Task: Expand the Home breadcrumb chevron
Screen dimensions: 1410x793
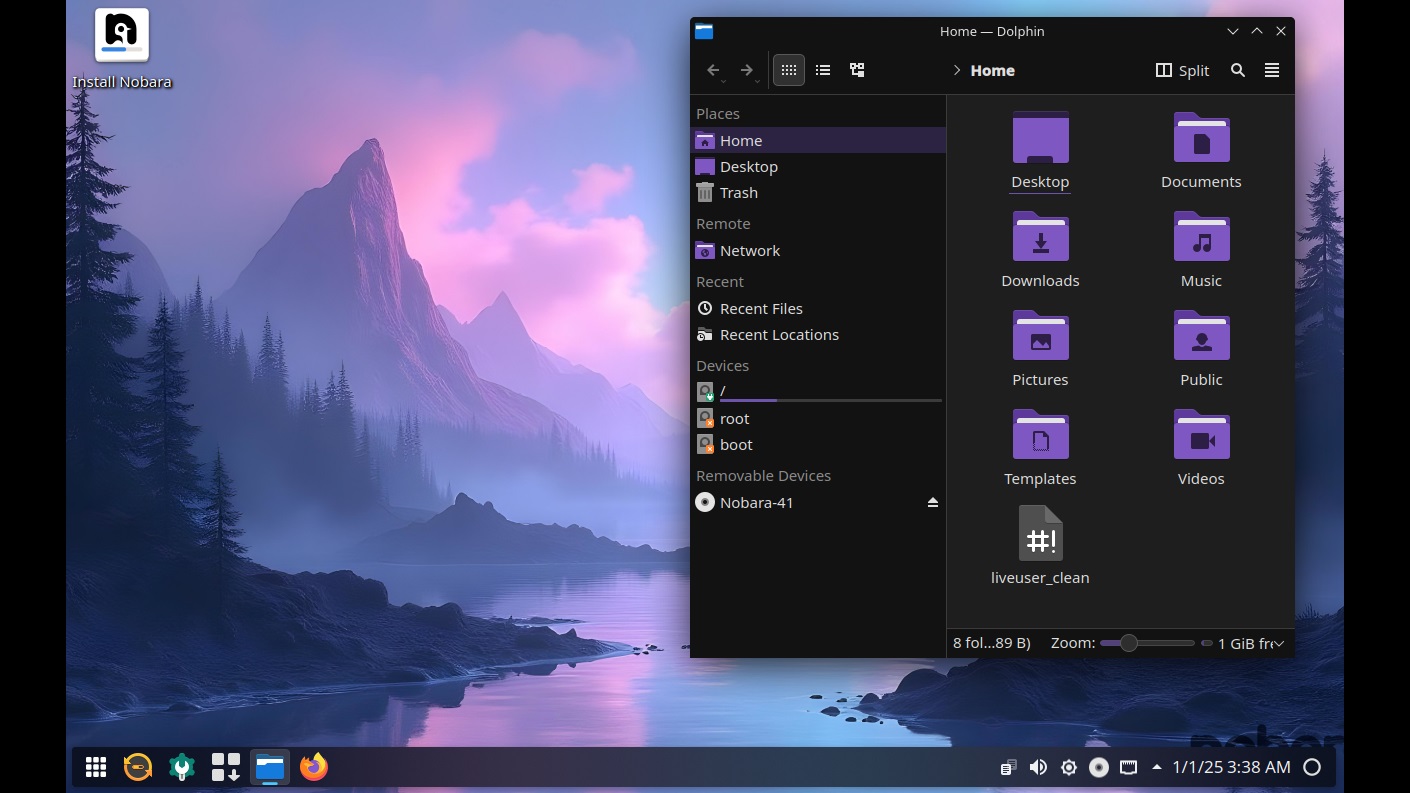Action: coord(957,70)
